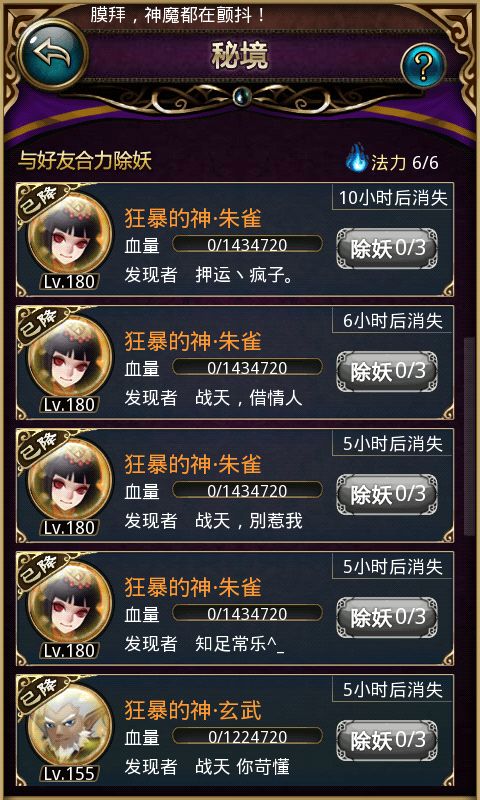Click 除妖 0/3 for 押运丶疯子's boss
Viewport: 480px width, 800px height.
point(387,248)
